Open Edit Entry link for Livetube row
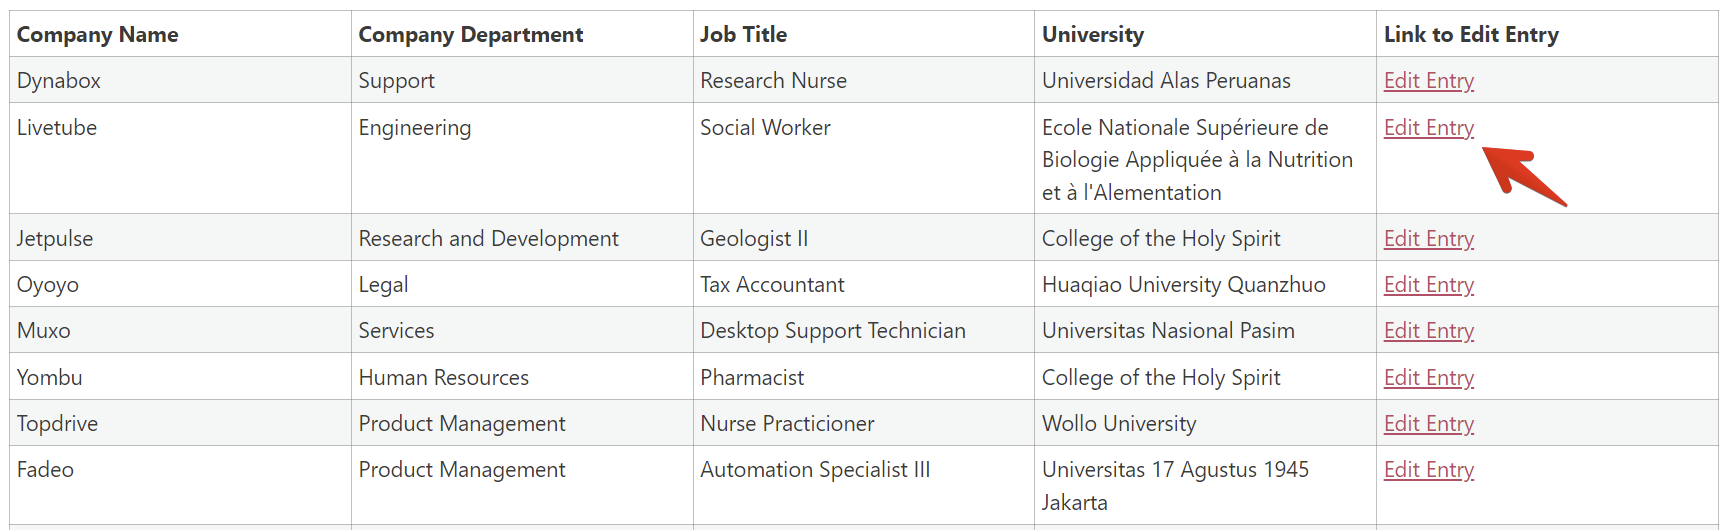 (x=1428, y=128)
